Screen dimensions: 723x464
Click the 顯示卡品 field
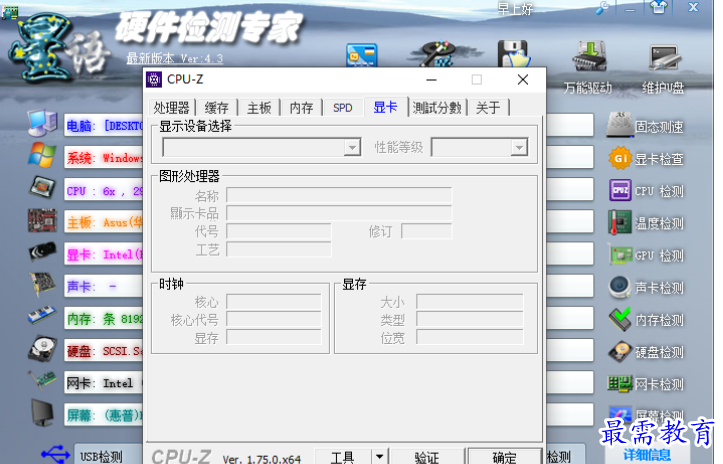pyautogui.click(x=339, y=214)
